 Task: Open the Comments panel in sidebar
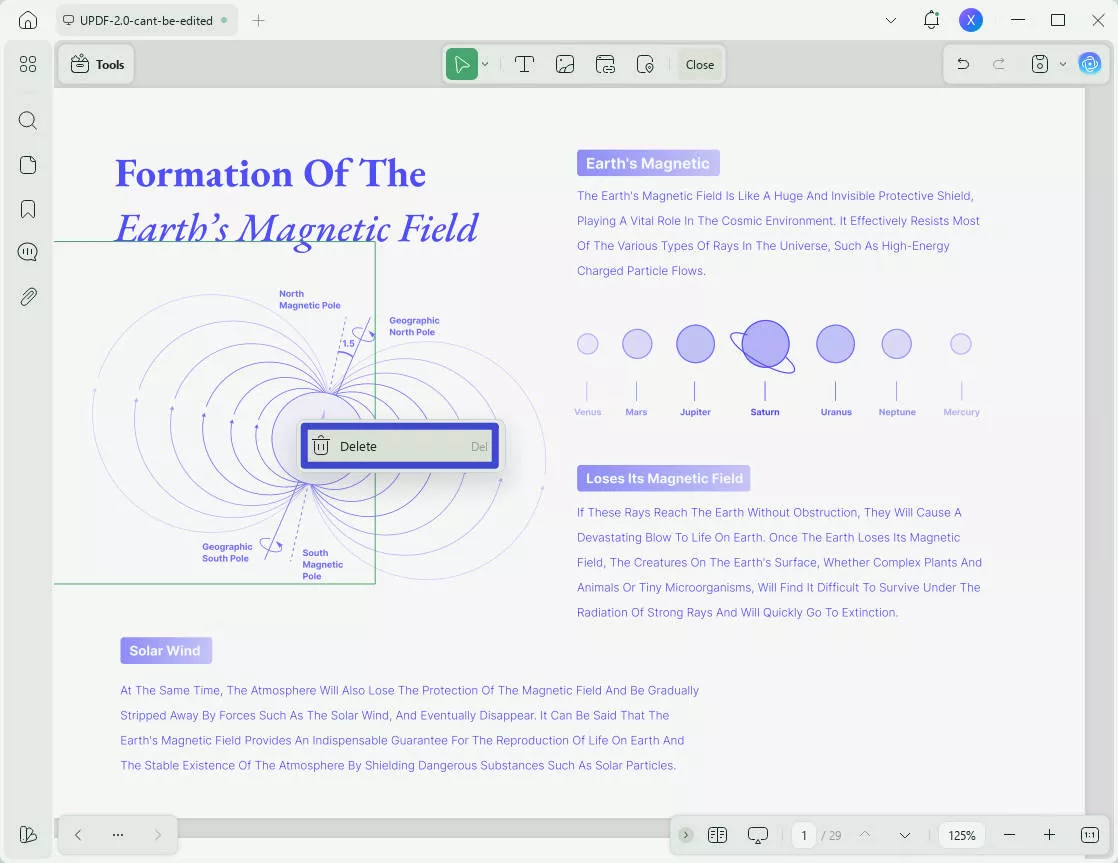pos(28,253)
